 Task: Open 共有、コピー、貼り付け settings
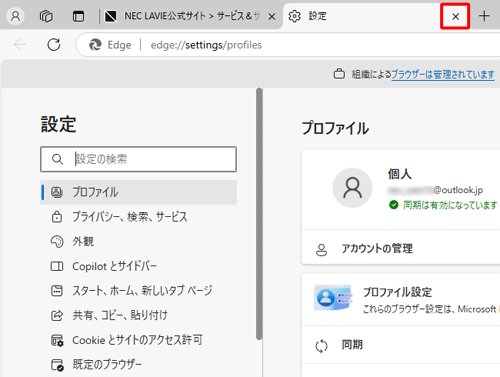pos(139,315)
